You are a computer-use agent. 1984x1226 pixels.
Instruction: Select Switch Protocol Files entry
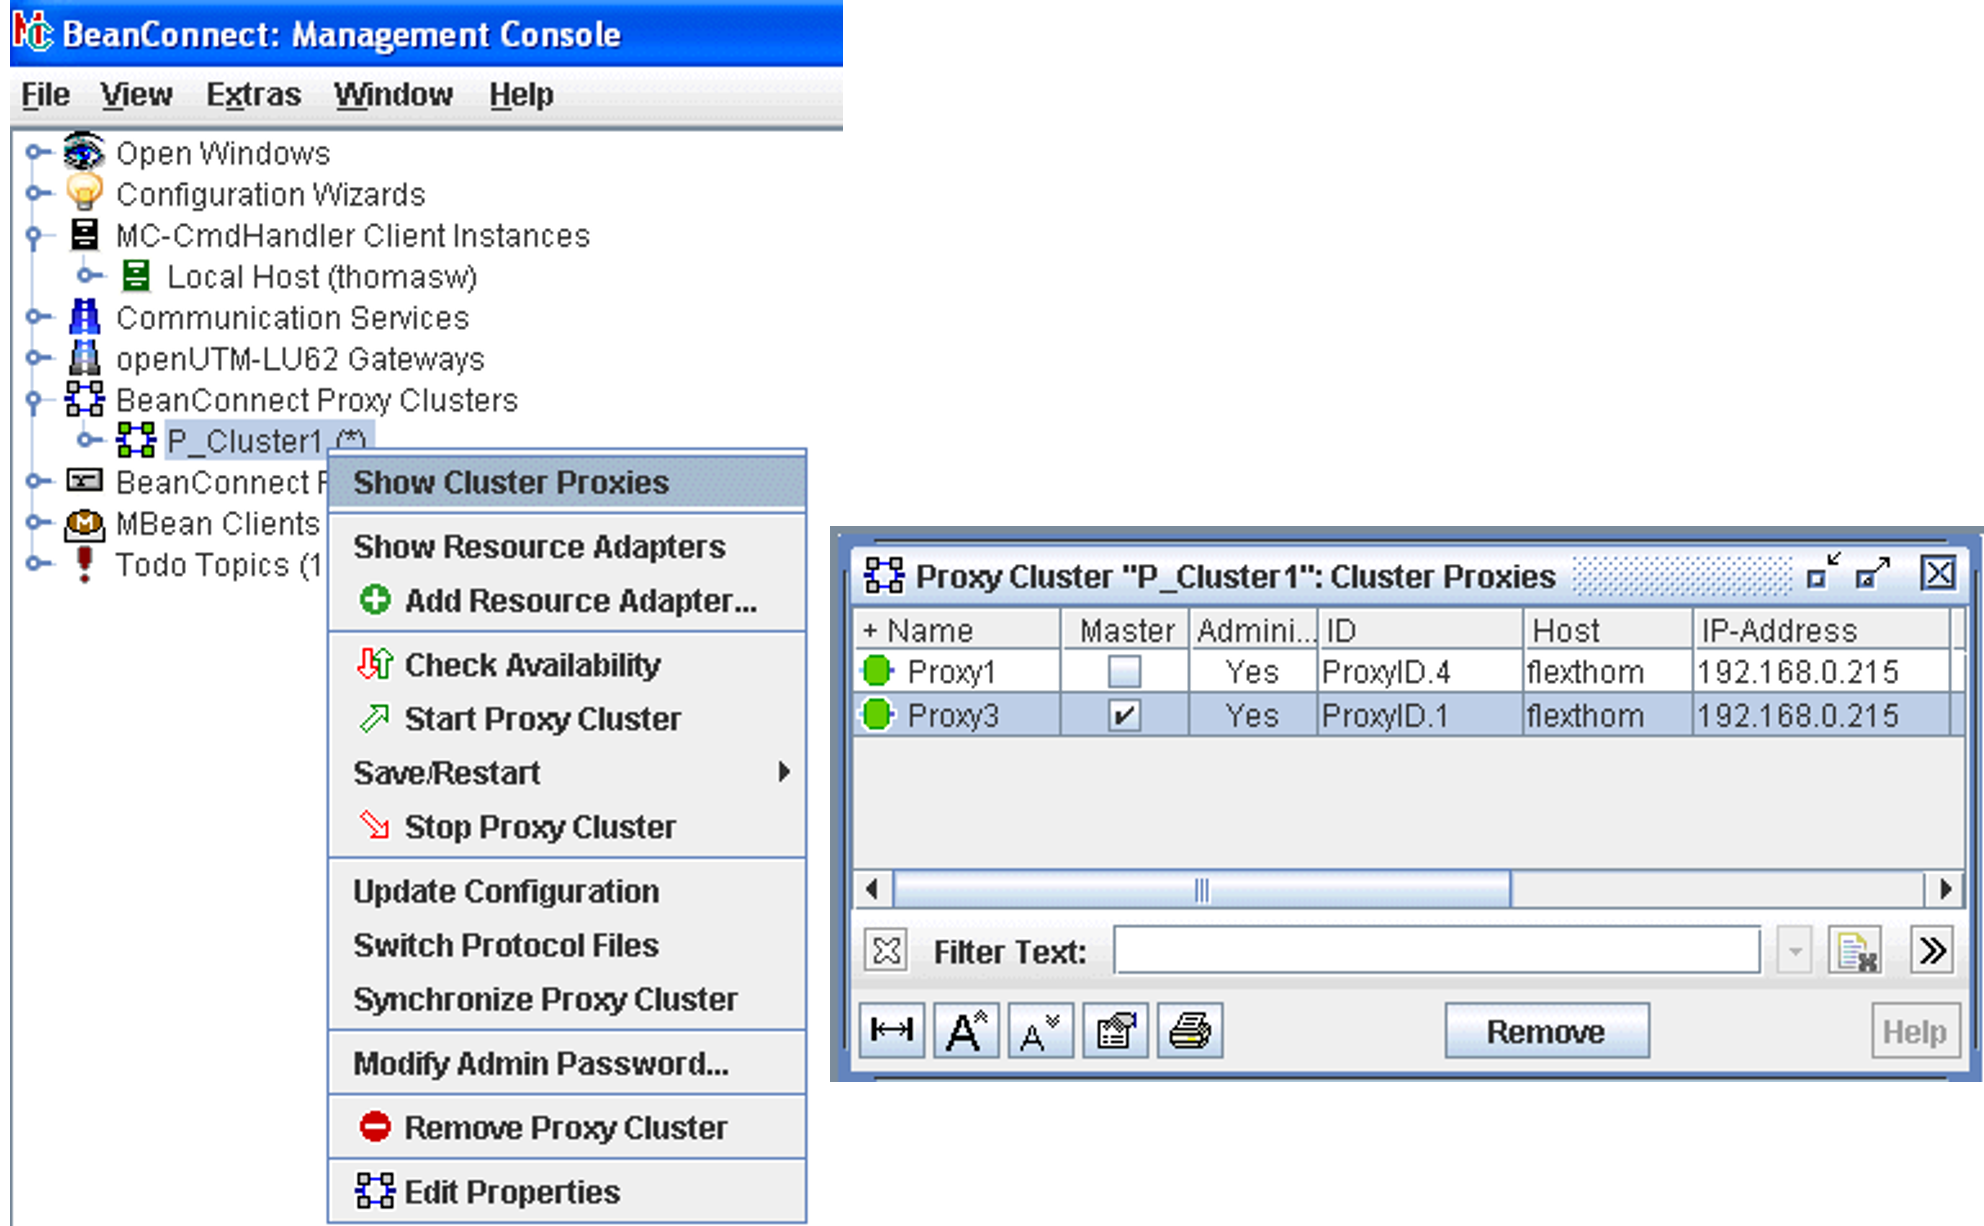pos(567,944)
